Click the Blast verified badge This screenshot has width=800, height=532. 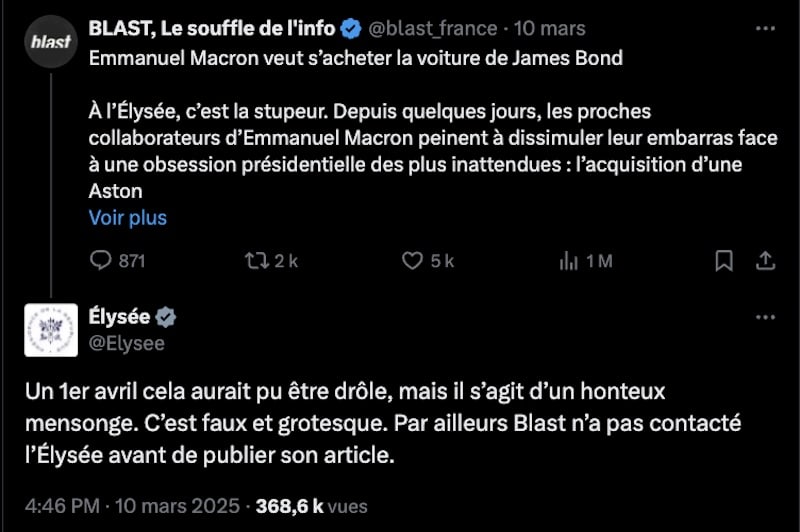(x=350, y=29)
